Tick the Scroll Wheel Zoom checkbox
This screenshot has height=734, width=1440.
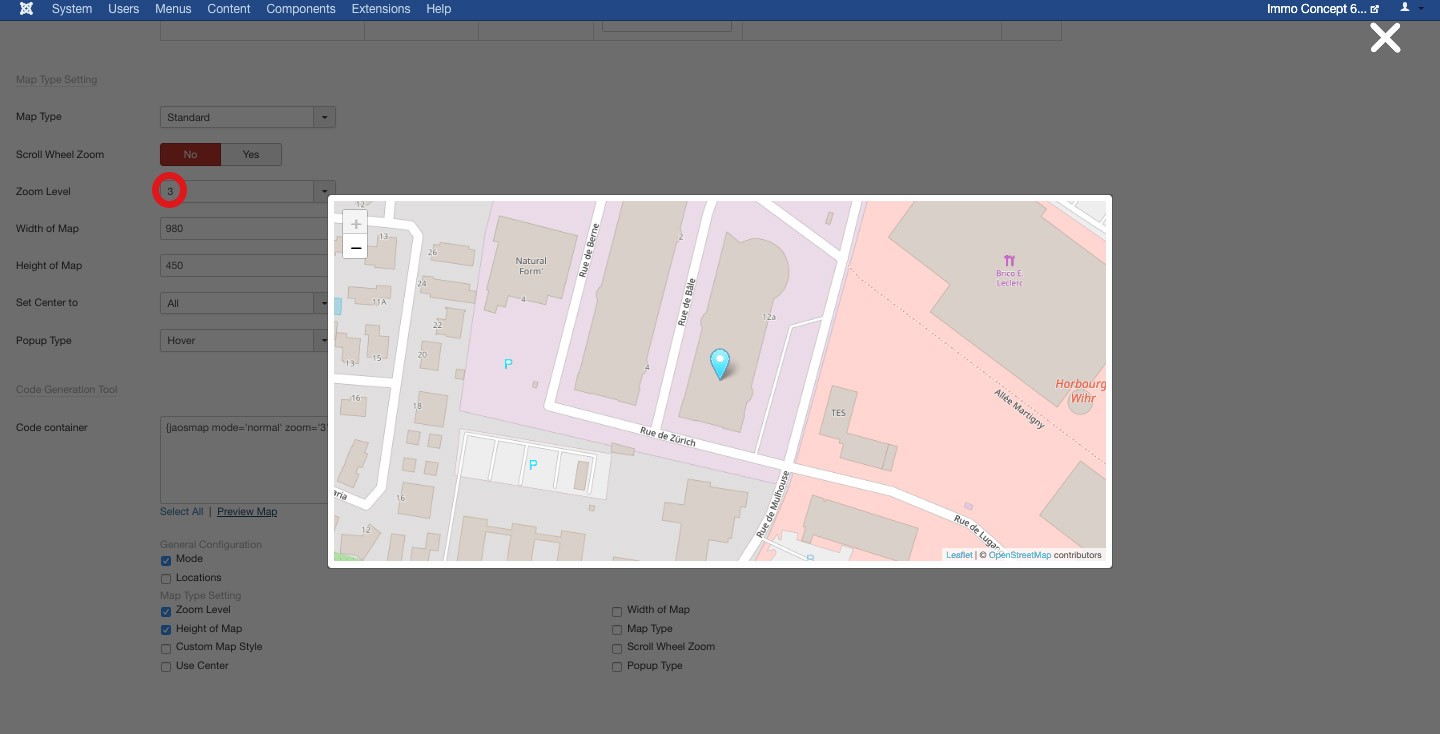click(x=617, y=648)
